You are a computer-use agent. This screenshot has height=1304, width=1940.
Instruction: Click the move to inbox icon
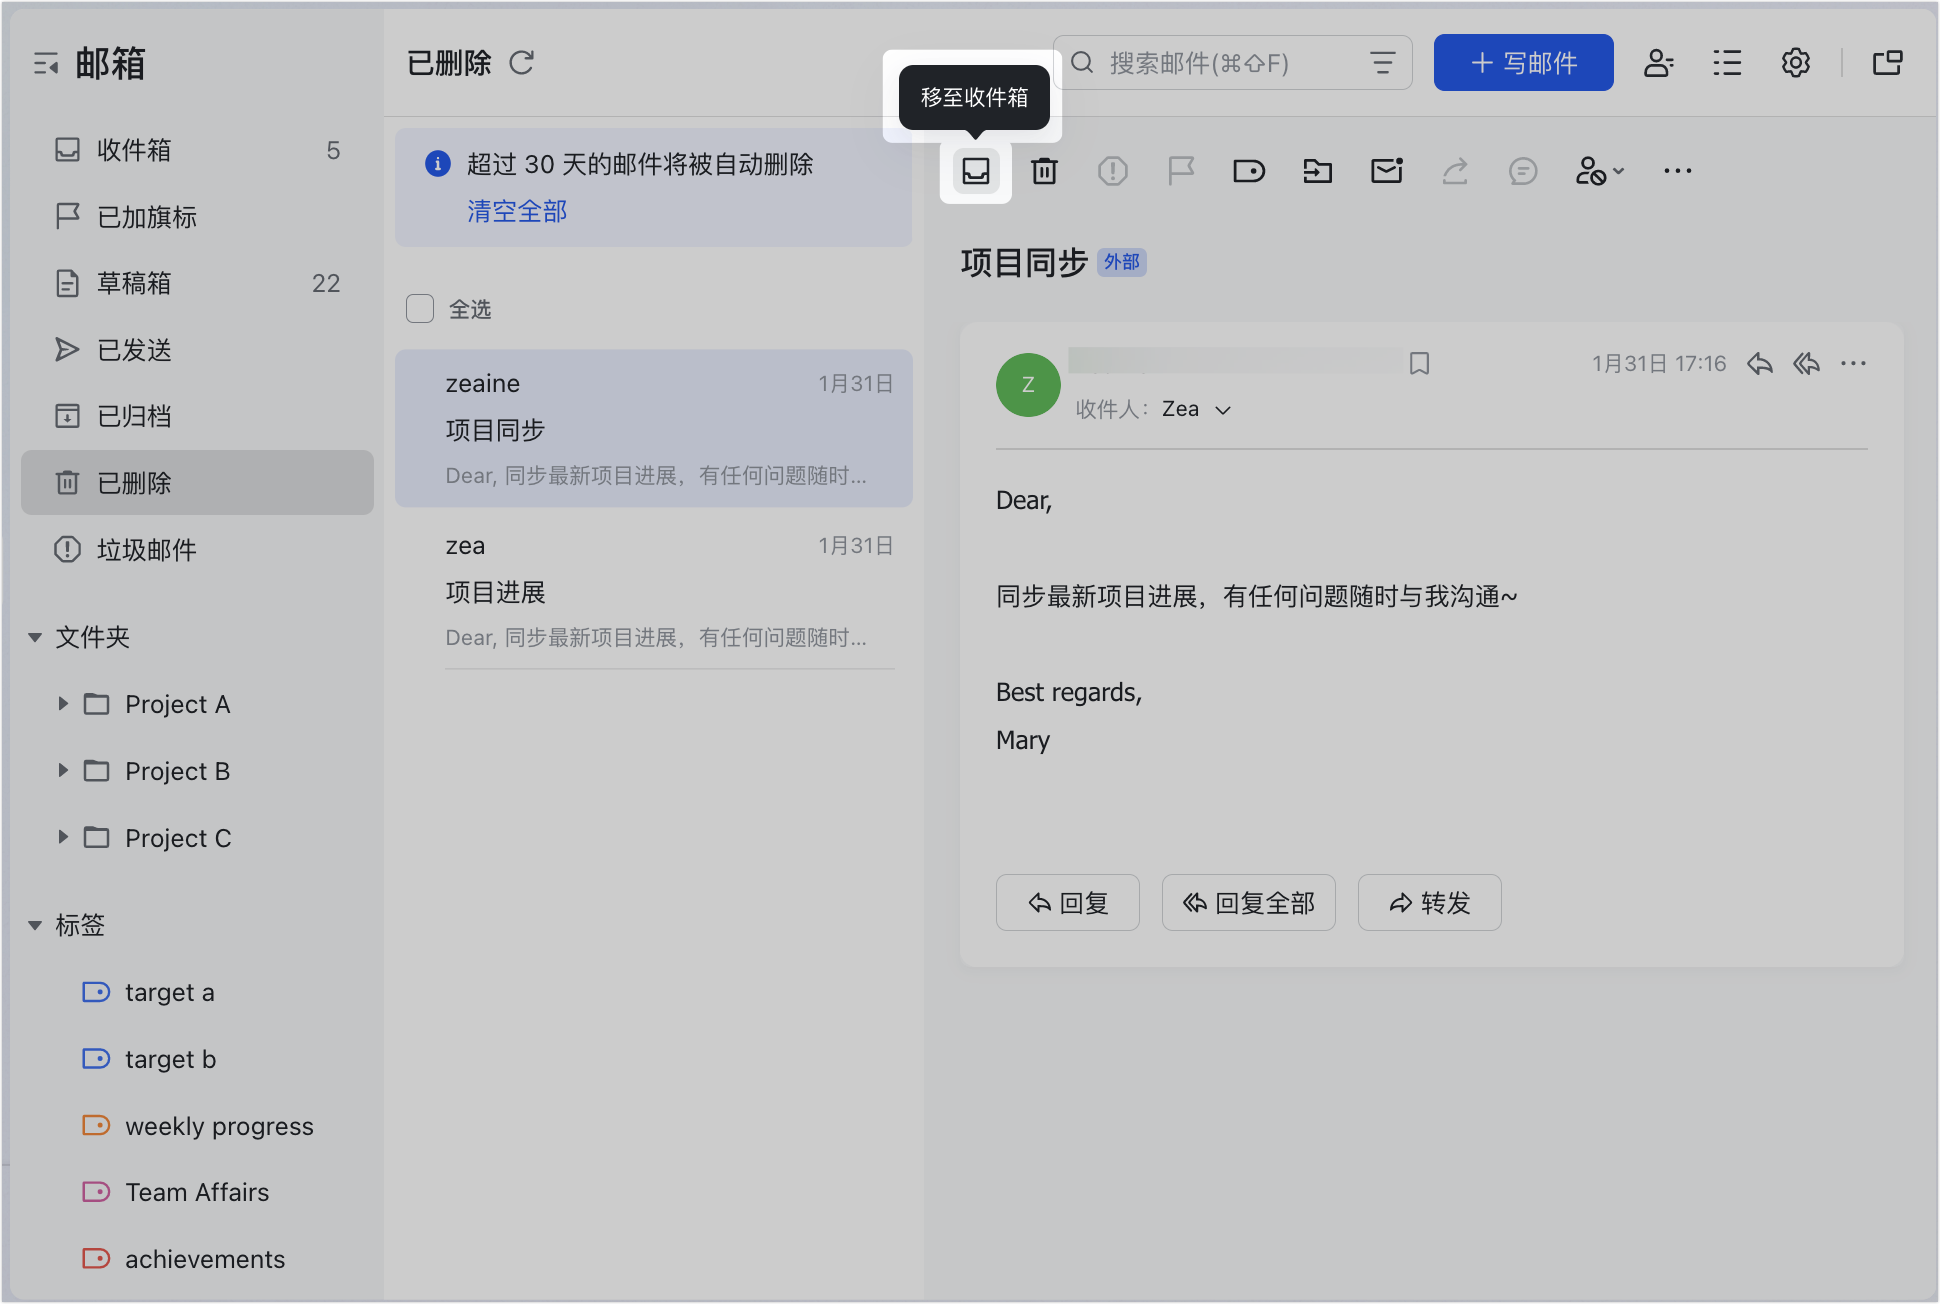(x=975, y=171)
